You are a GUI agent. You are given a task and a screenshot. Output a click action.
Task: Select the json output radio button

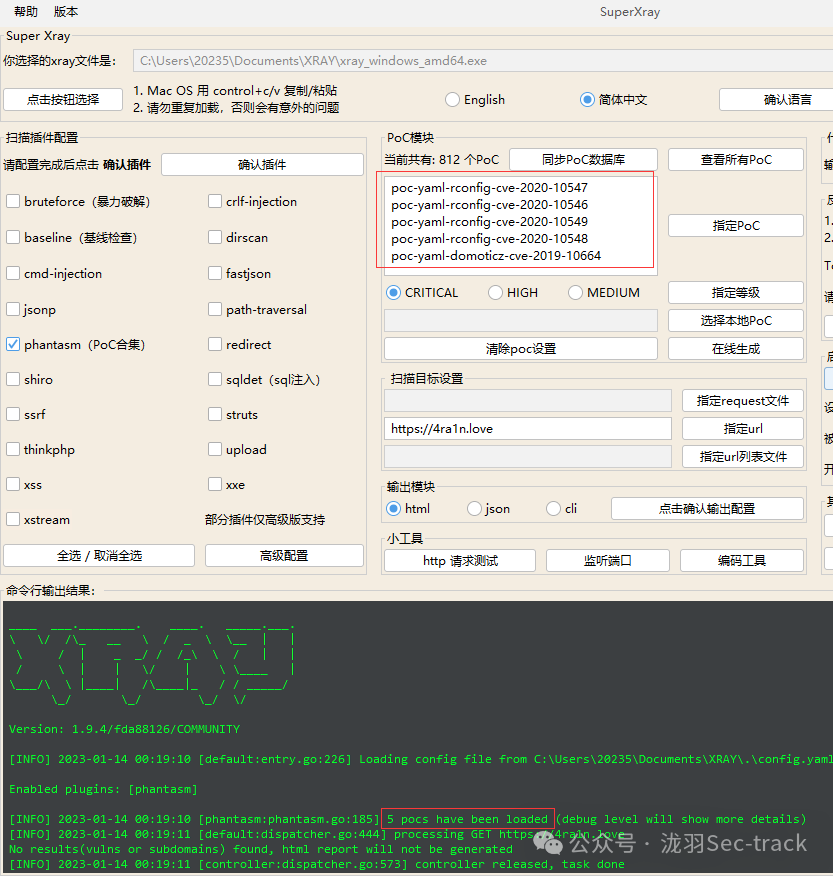pos(474,508)
